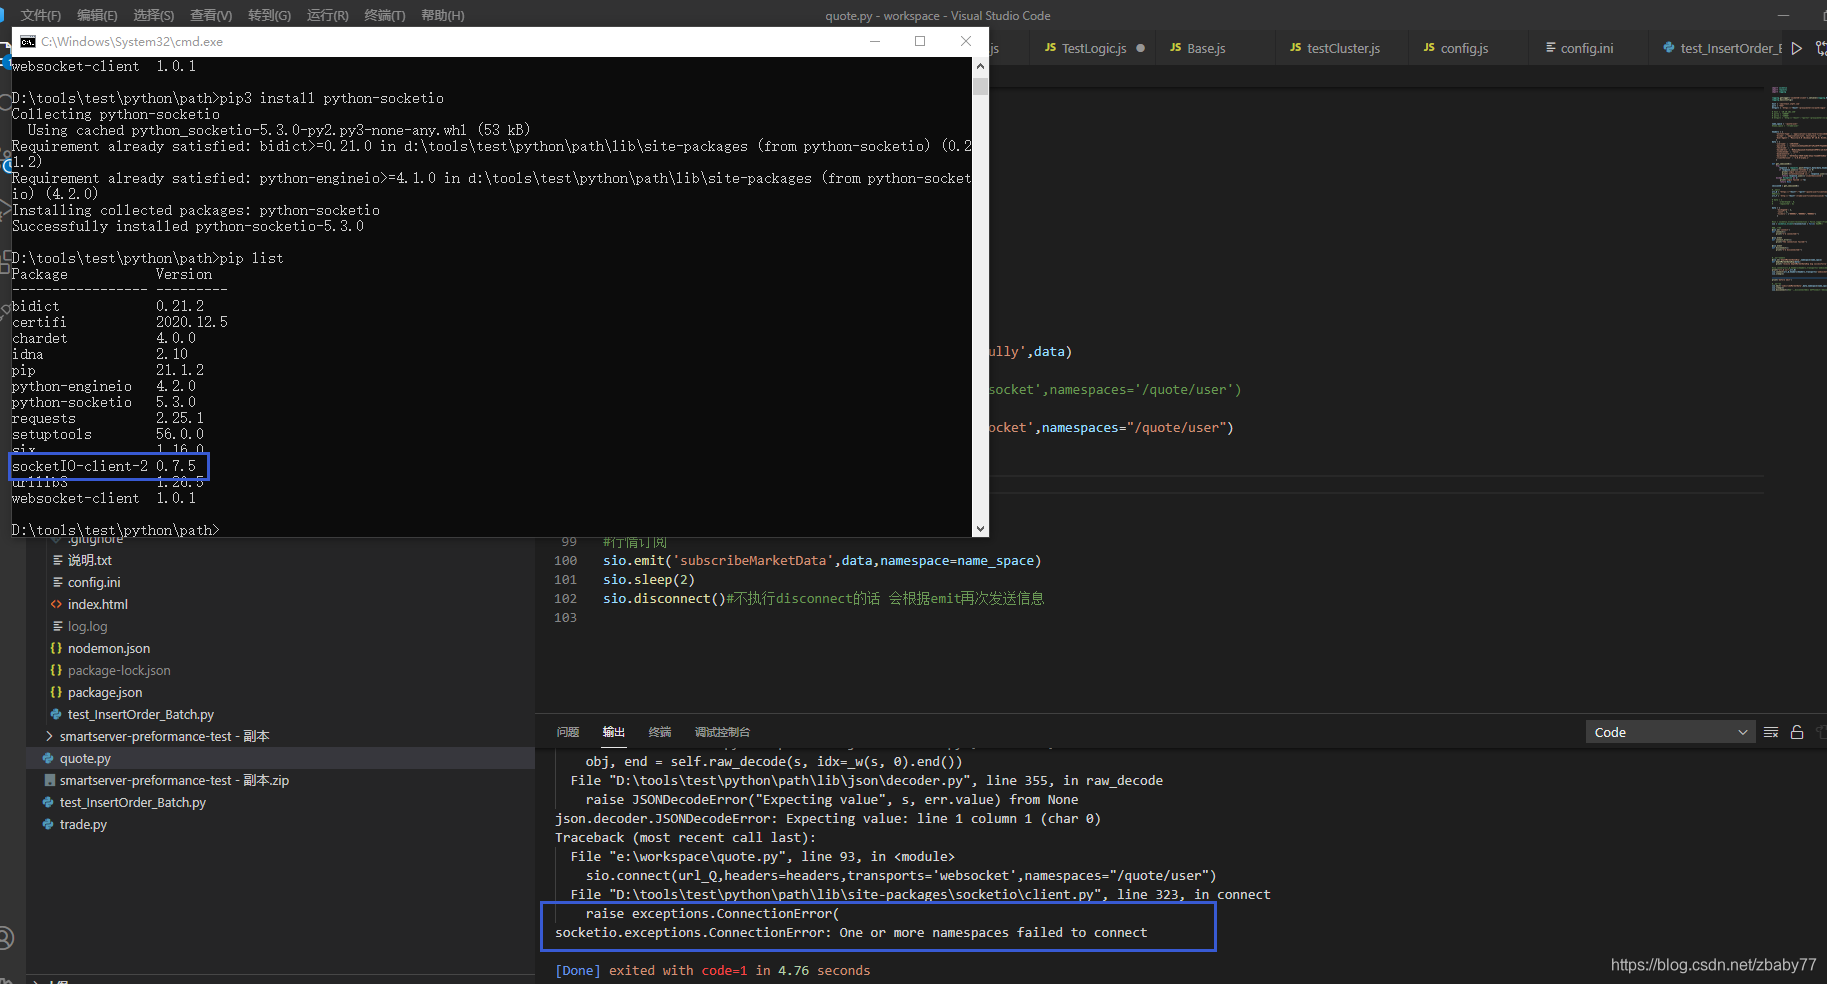Click the JSON icon beside nodemon.json

[x=56, y=648]
